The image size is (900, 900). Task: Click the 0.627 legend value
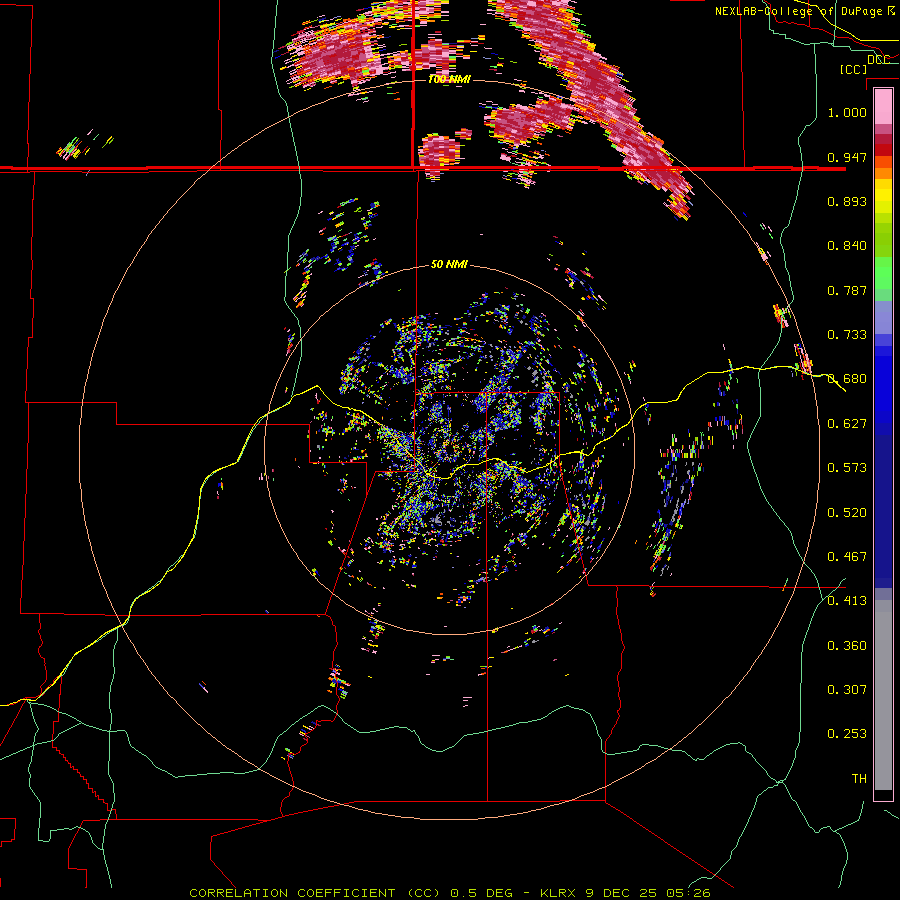point(847,423)
